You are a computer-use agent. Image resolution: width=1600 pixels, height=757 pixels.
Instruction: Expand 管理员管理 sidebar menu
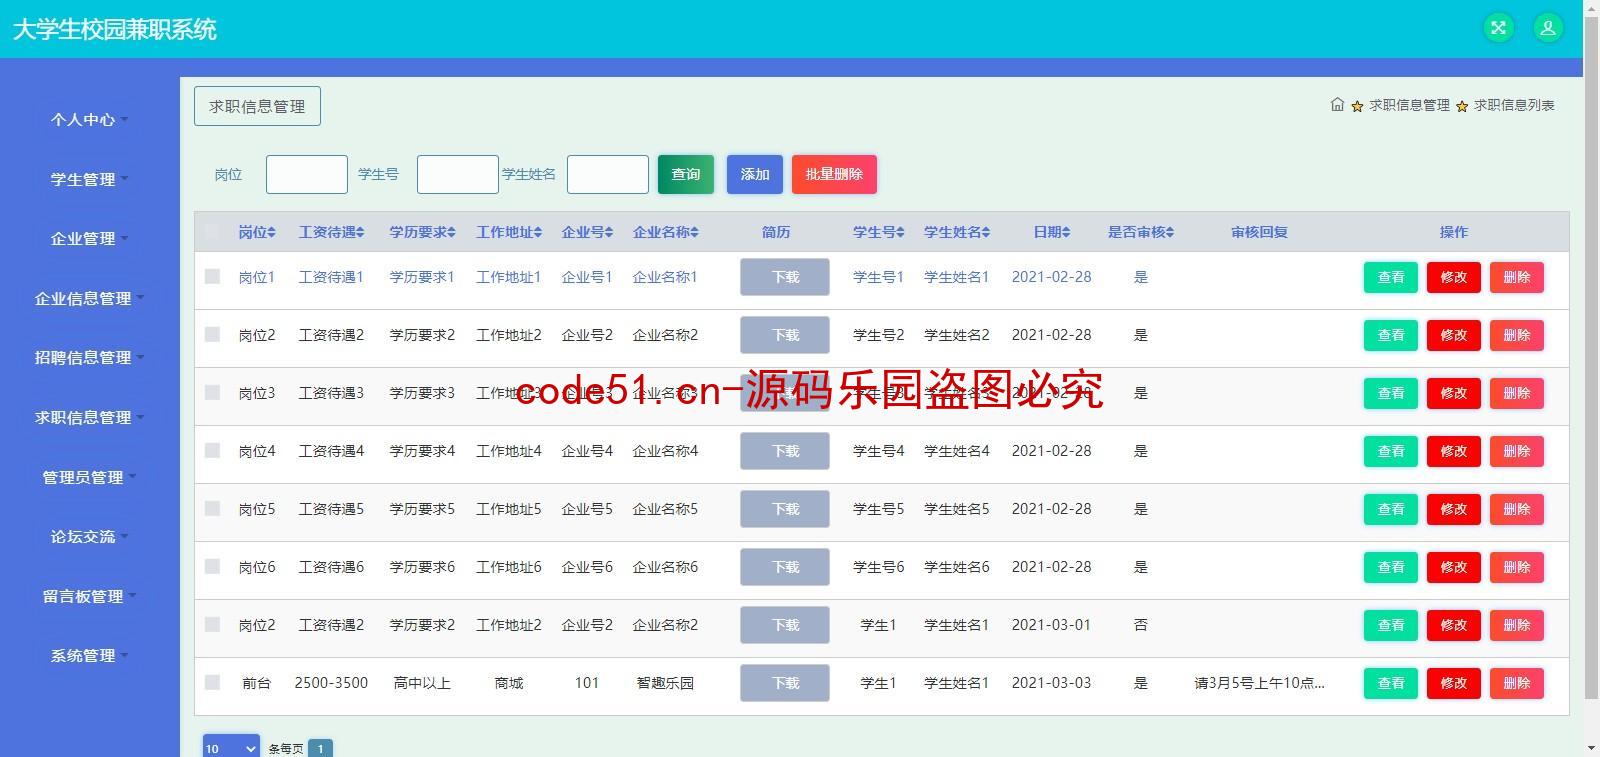point(90,477)
